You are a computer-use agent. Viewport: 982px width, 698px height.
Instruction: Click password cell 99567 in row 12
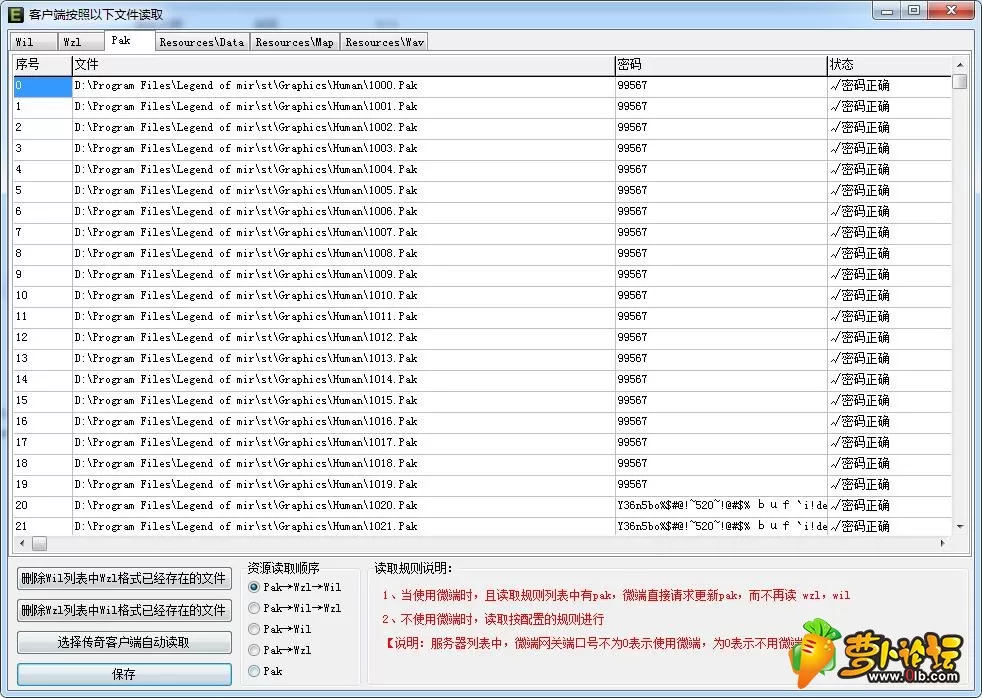click(x=721, y=337)
